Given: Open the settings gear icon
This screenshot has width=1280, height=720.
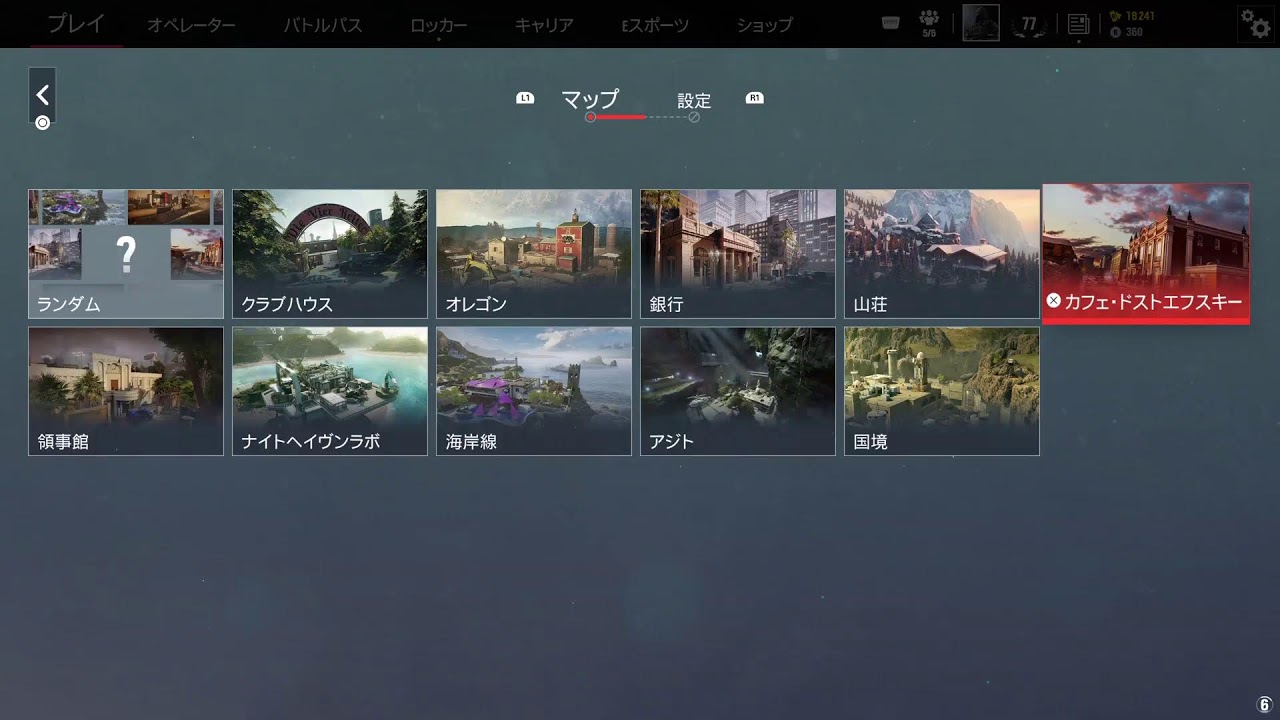Looking at the screenshot, I should pos(1255,23).
